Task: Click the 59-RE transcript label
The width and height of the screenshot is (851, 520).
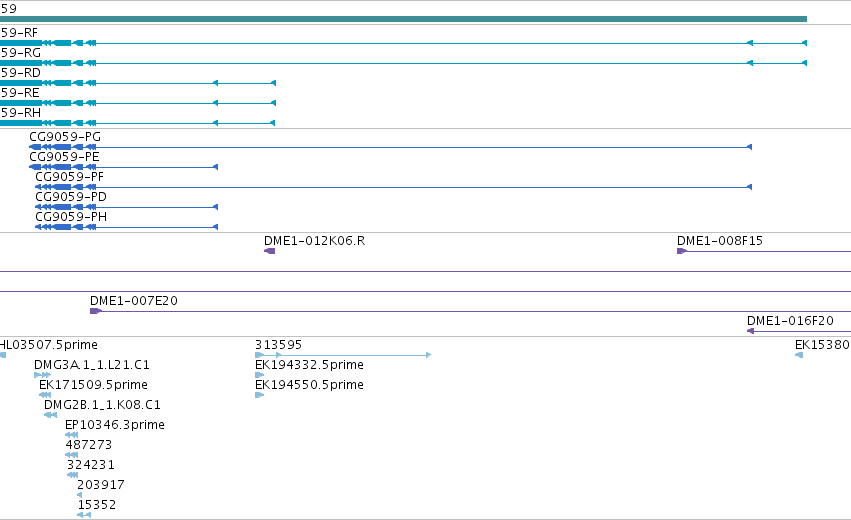Action: (x=20, y=93)
